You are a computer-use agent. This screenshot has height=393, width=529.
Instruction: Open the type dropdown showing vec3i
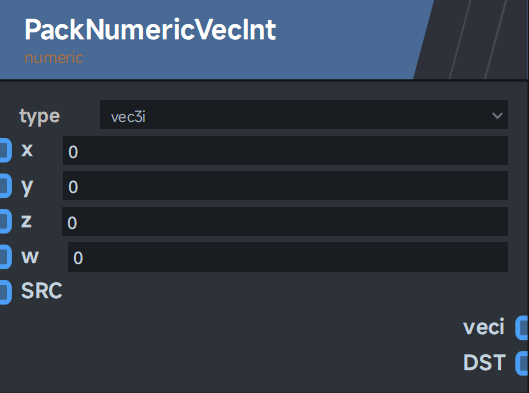[304, 114]
